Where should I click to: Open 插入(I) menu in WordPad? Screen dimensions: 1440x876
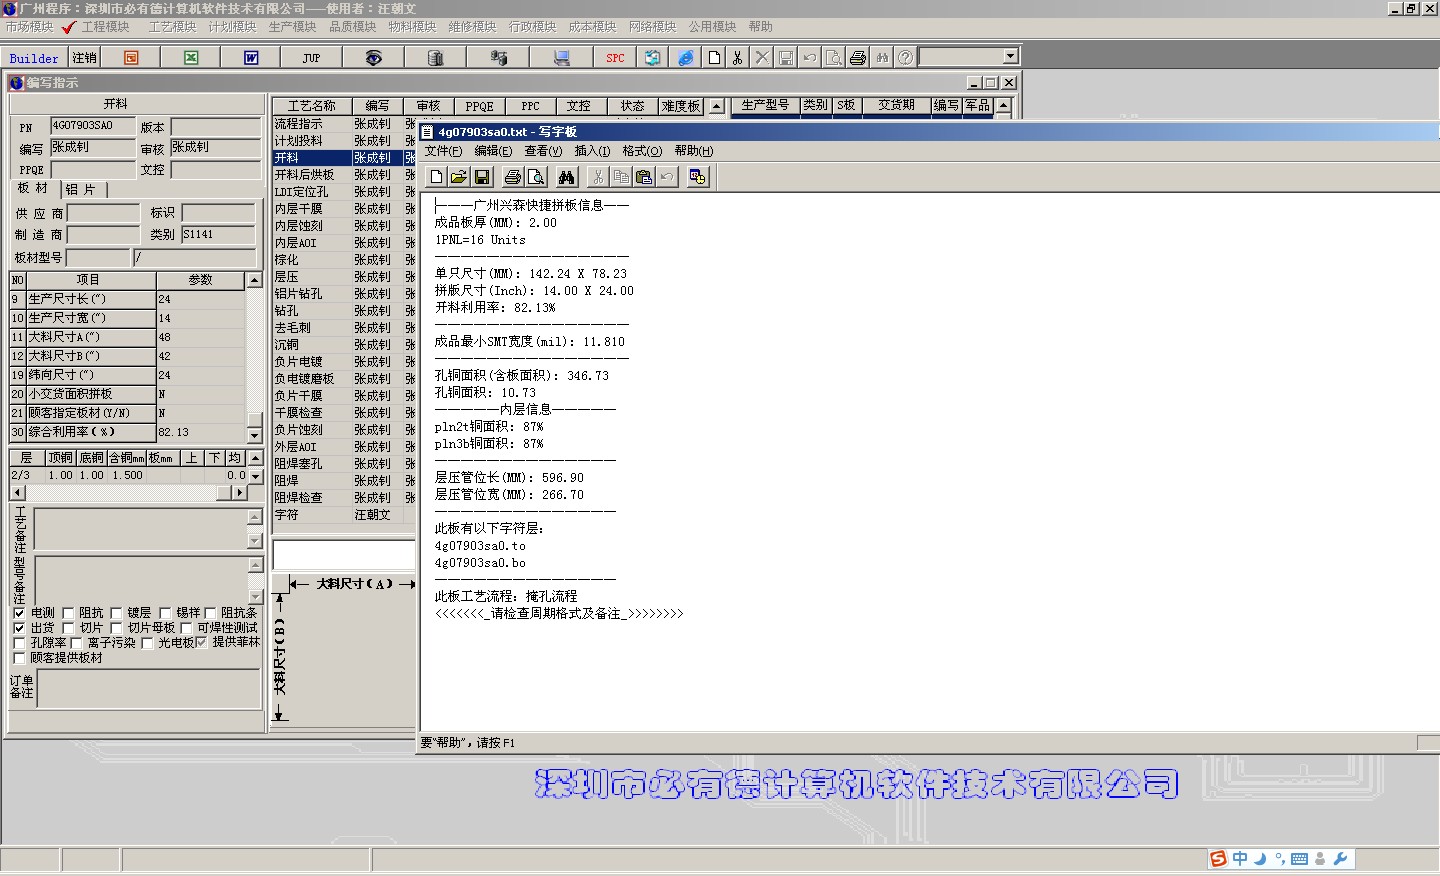tap(592, 151)
